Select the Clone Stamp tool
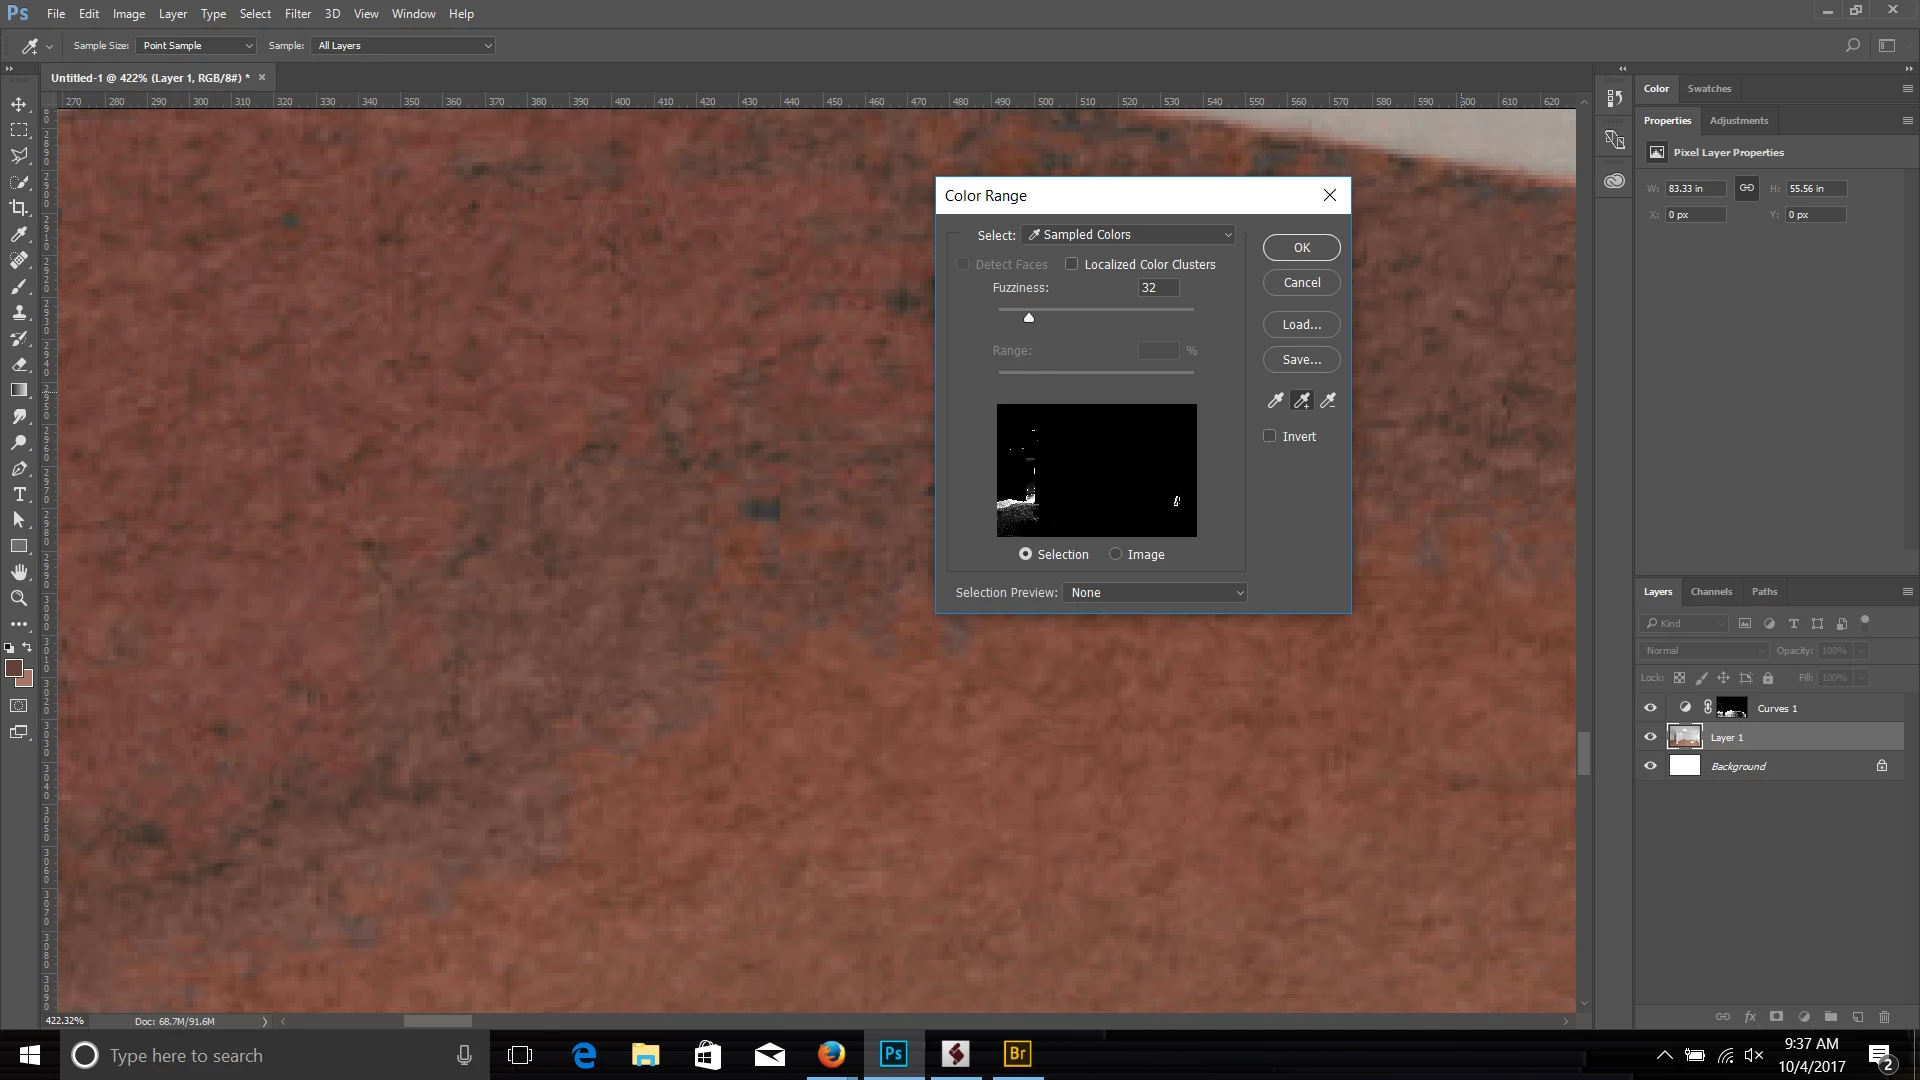The height and width of the screenshot is (1080, 1920). [x=19, y=312]
